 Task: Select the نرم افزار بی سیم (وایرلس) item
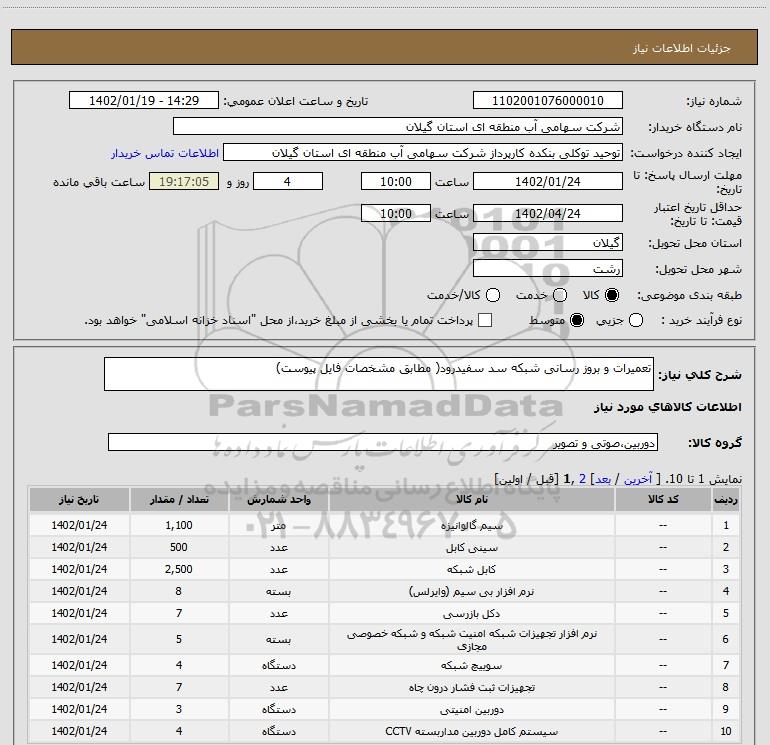tap(384, 592)
